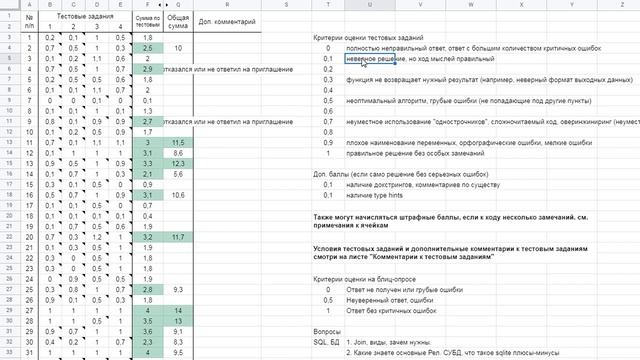
Task: Click 'наличие докстрингов, комментариев по существу' text
Action: click(x=423, y=185)
